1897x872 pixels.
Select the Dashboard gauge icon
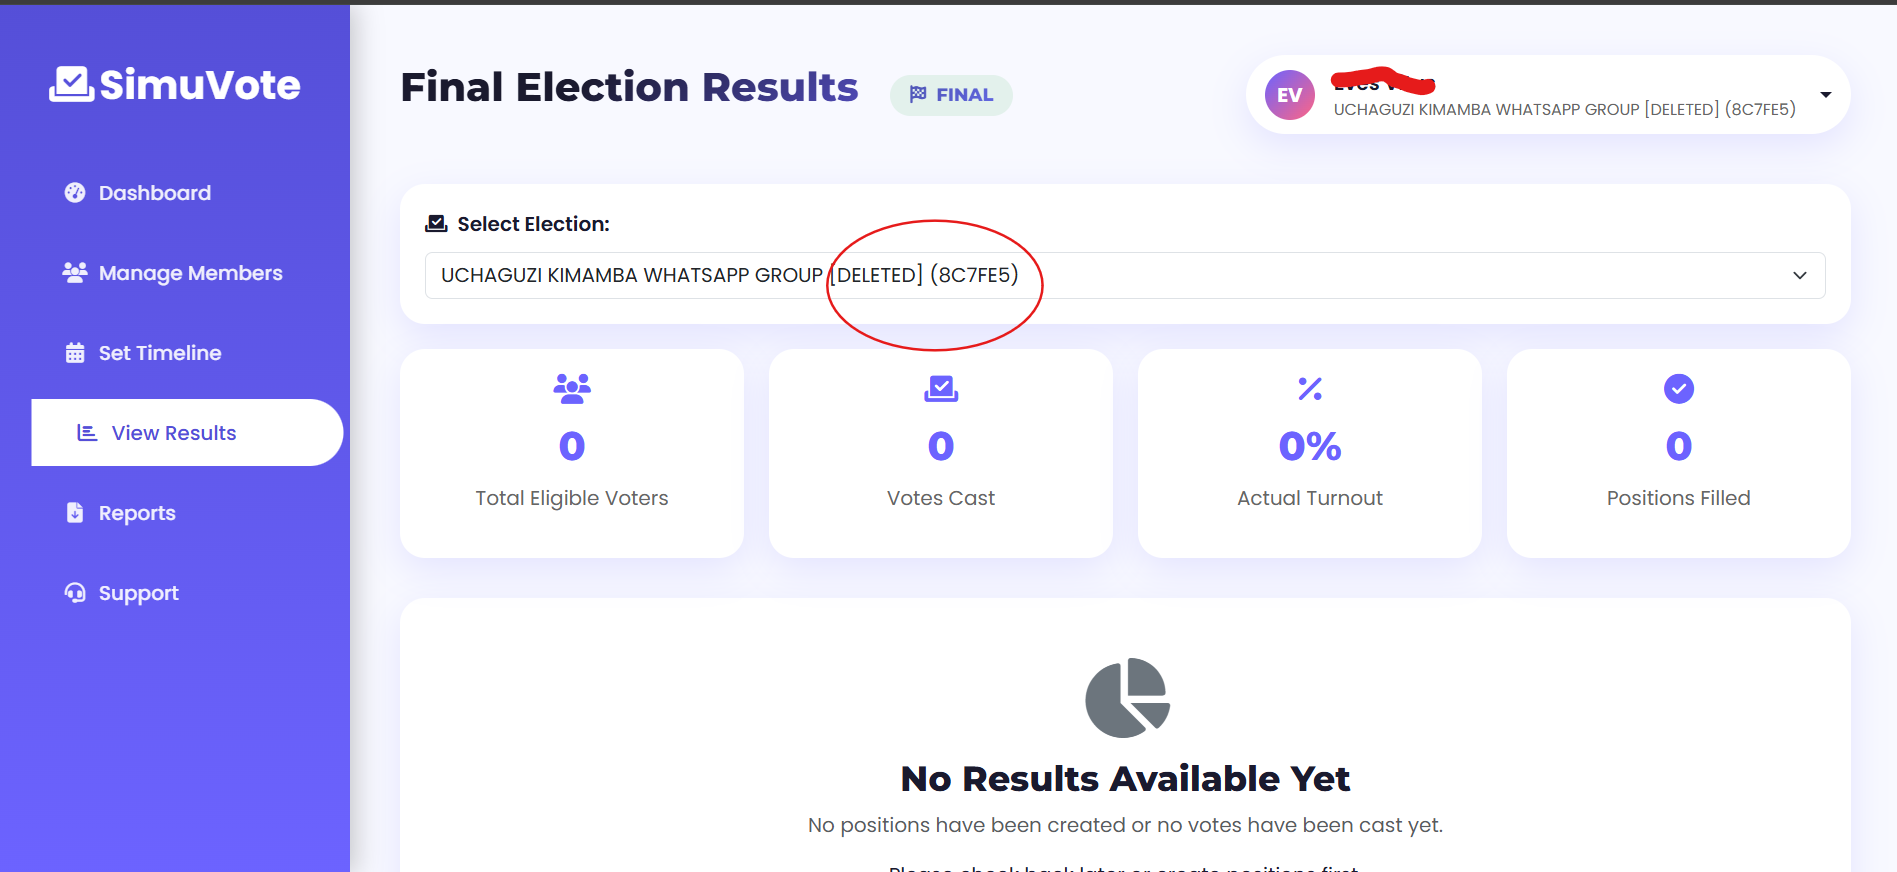[74, 192]
